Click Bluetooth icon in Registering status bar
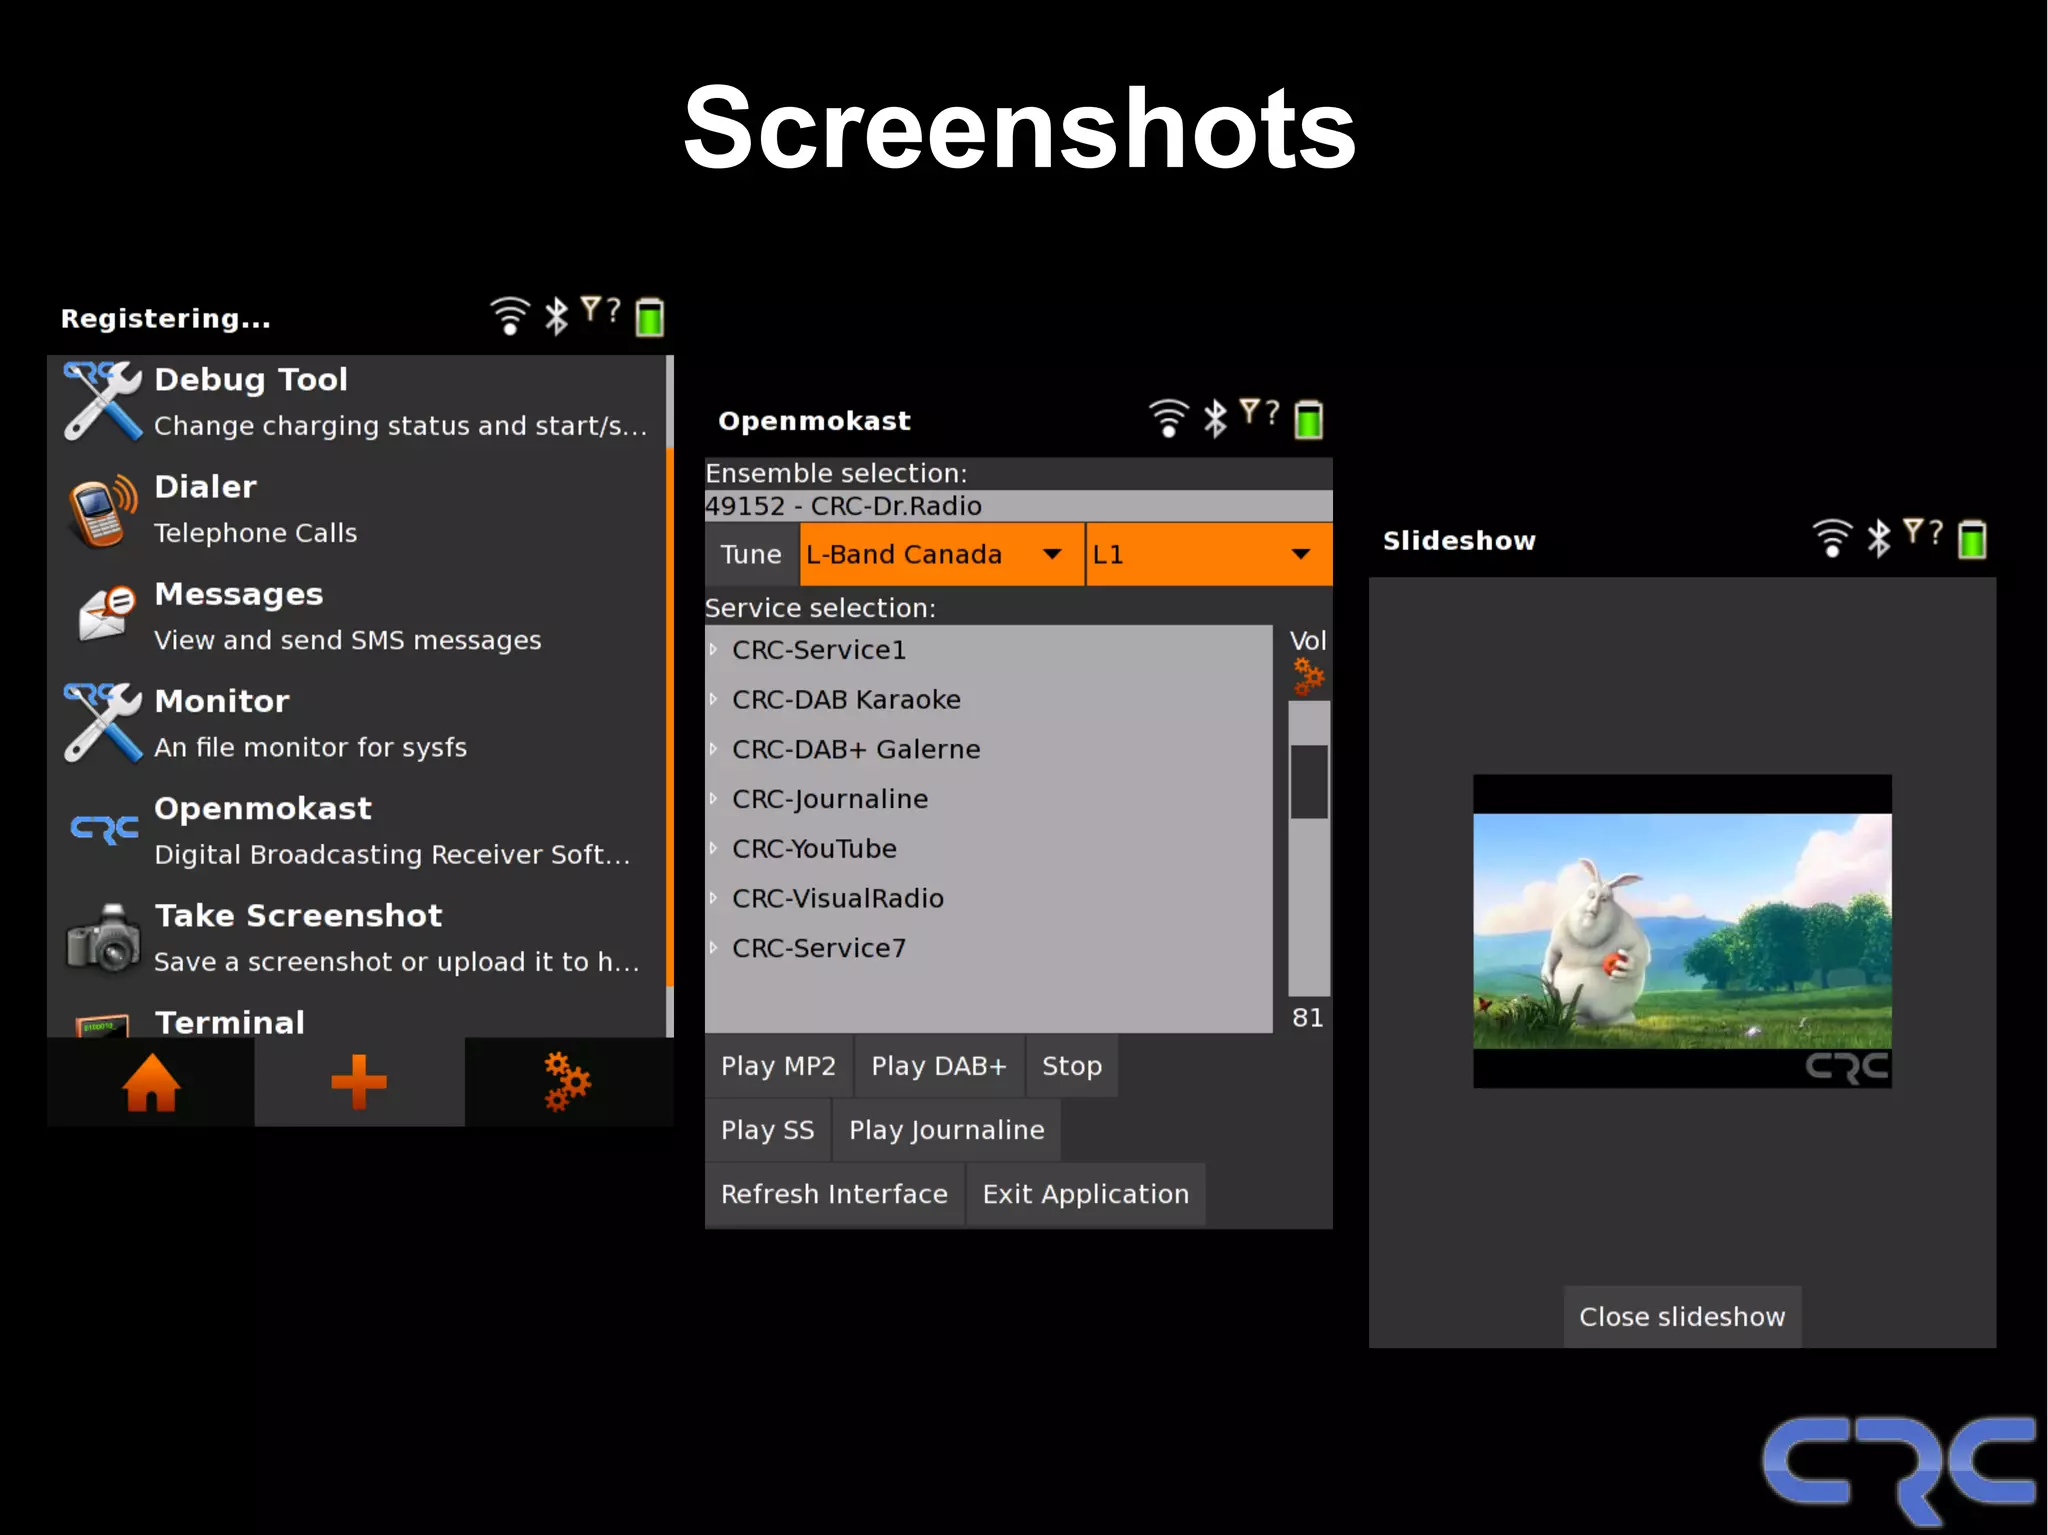2048x1535 pixels. (x=556, y=316)
